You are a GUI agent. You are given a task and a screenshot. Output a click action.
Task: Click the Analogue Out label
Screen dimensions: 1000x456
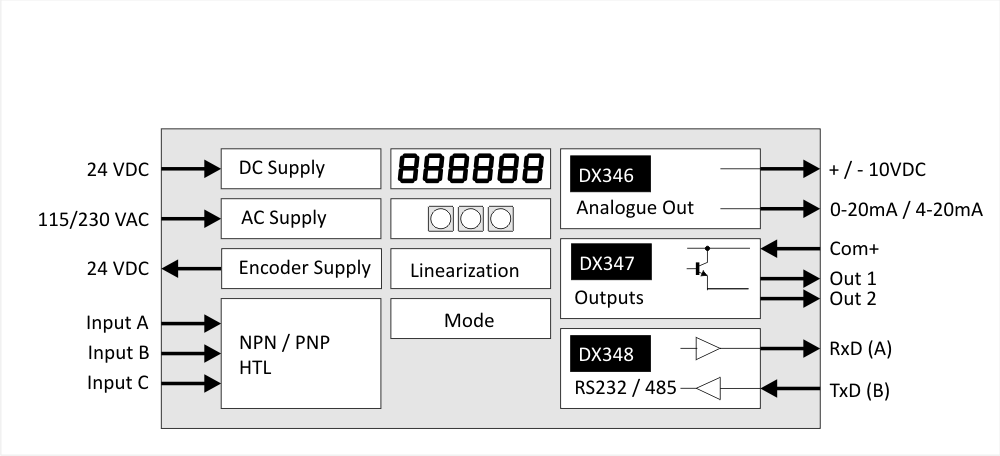[635, 209]
